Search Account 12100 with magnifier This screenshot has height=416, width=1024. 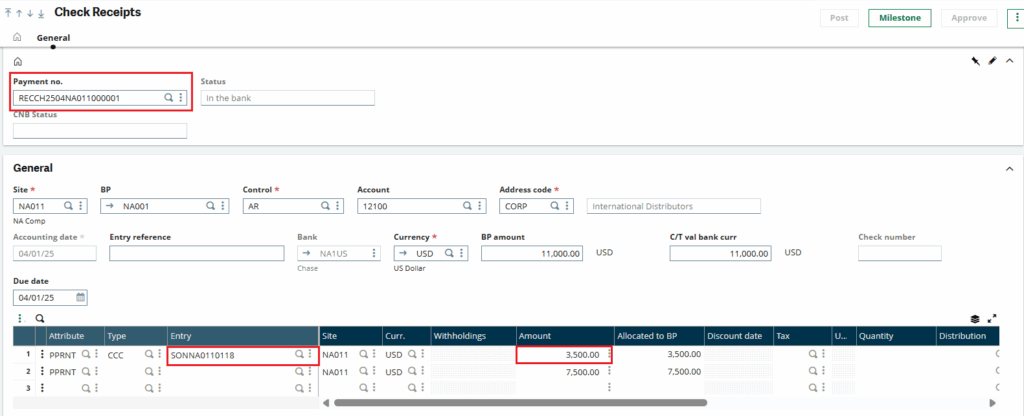point(468,206)
